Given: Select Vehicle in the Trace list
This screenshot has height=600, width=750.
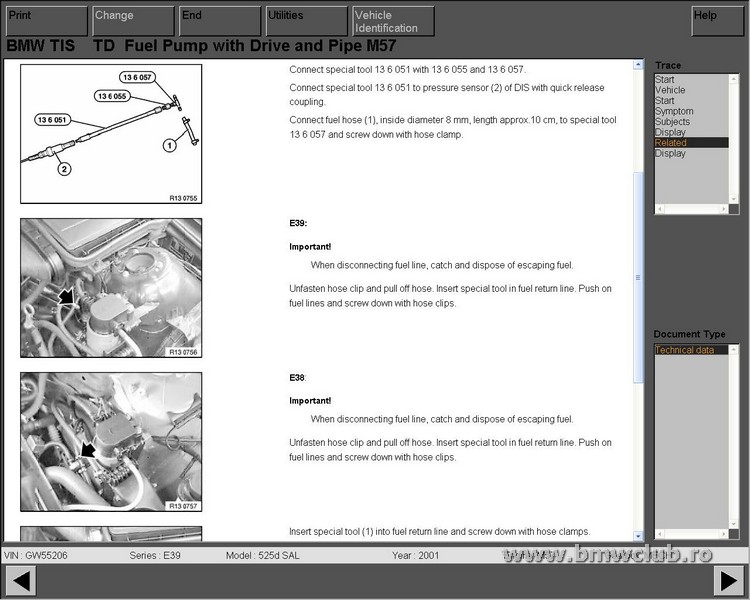Looking at the screenshot, I should [x=670, y=90].
